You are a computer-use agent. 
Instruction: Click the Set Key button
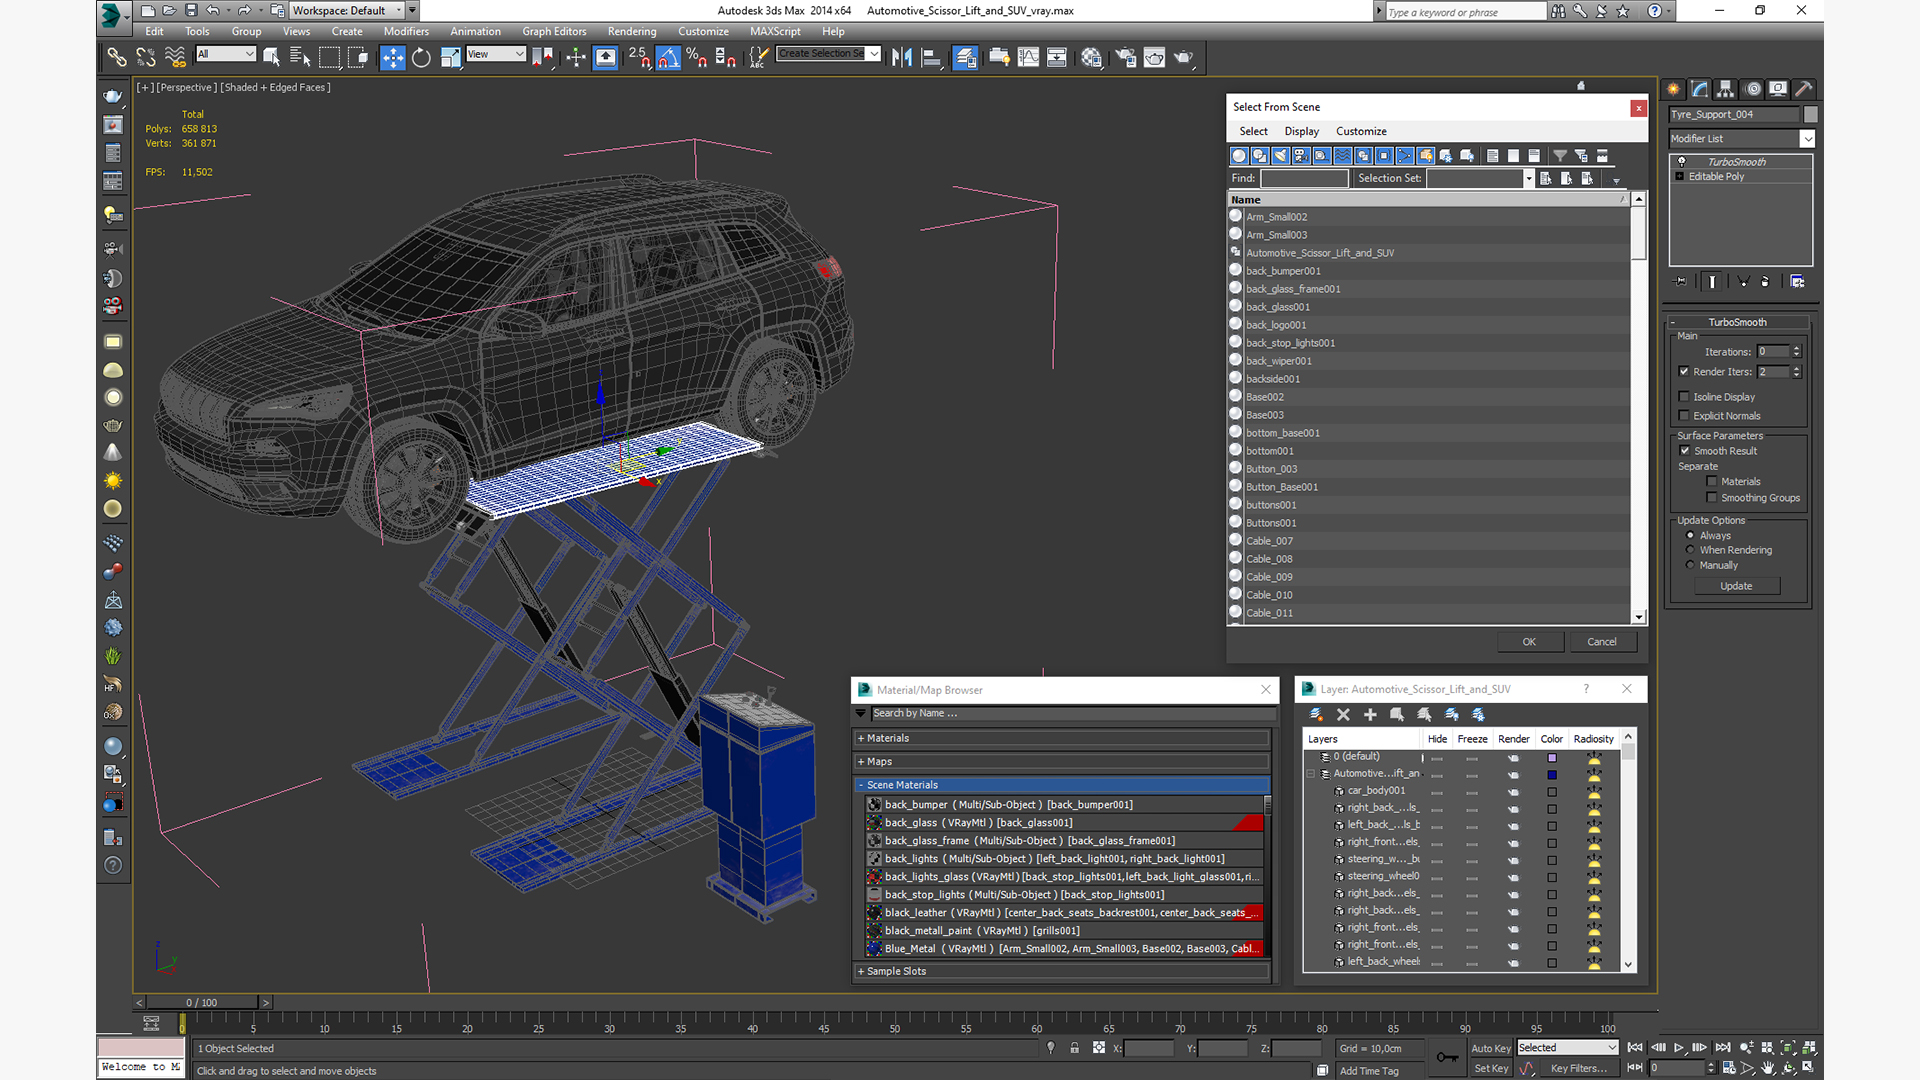coord(1490,1068)
